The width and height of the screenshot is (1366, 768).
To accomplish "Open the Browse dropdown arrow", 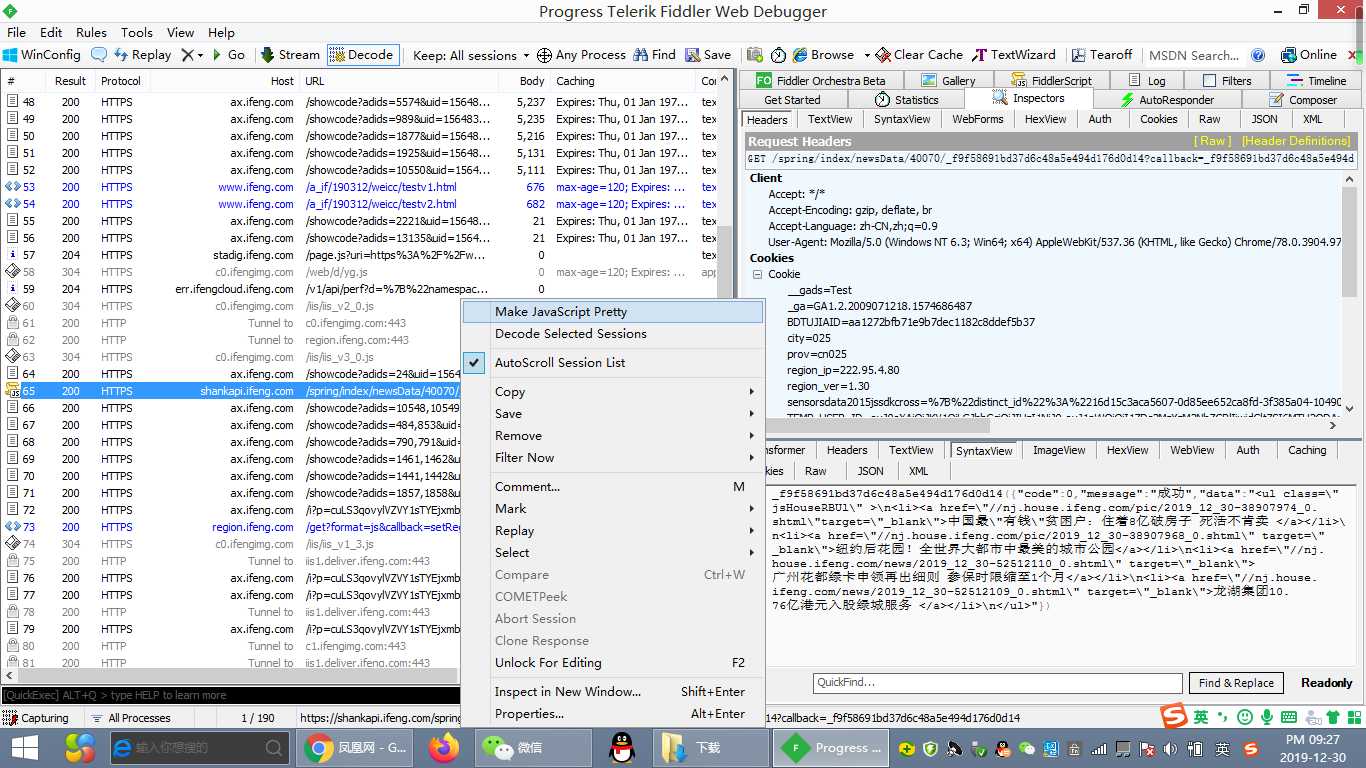I will tap(865, 55).
